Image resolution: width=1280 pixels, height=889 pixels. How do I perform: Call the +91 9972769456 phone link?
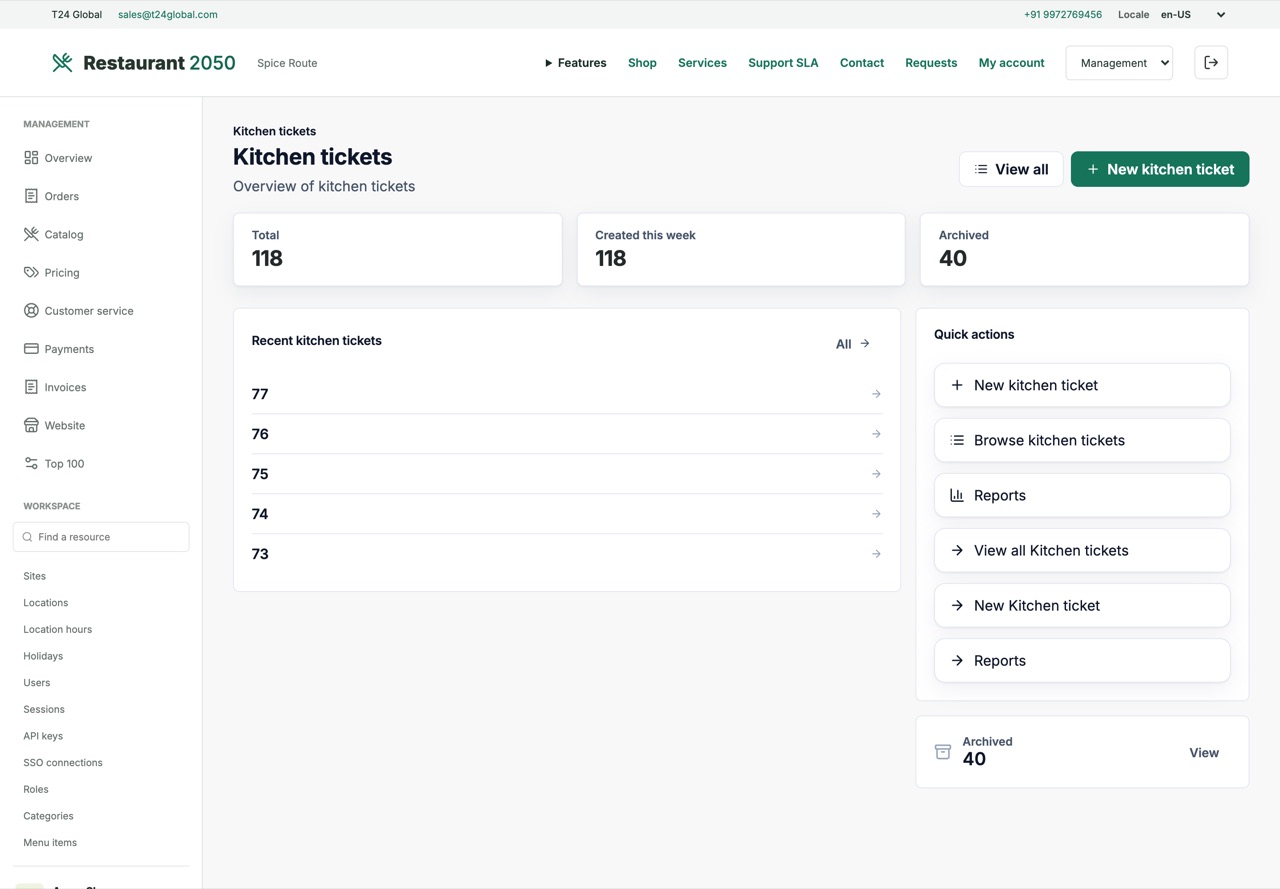(x=1063, y=15)
